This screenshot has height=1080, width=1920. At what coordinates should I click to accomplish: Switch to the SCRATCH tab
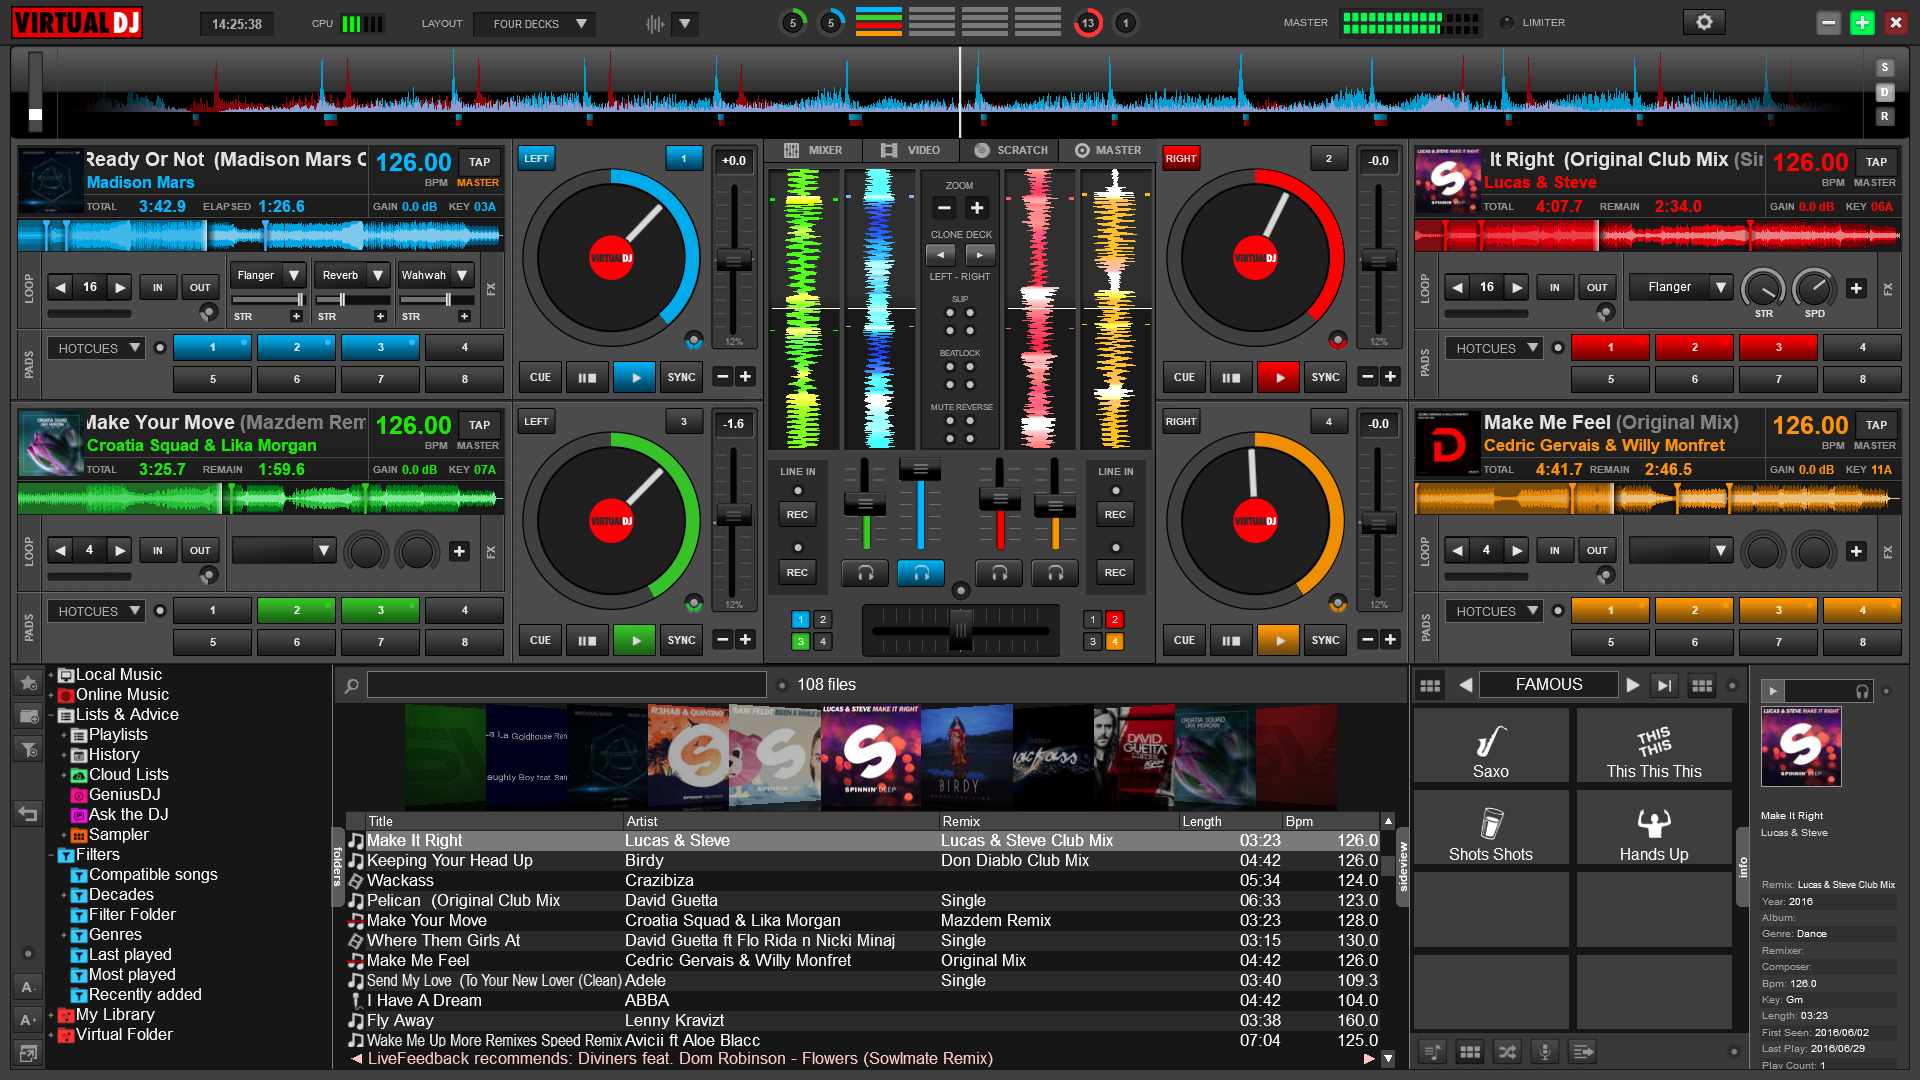coord(1011,150)
